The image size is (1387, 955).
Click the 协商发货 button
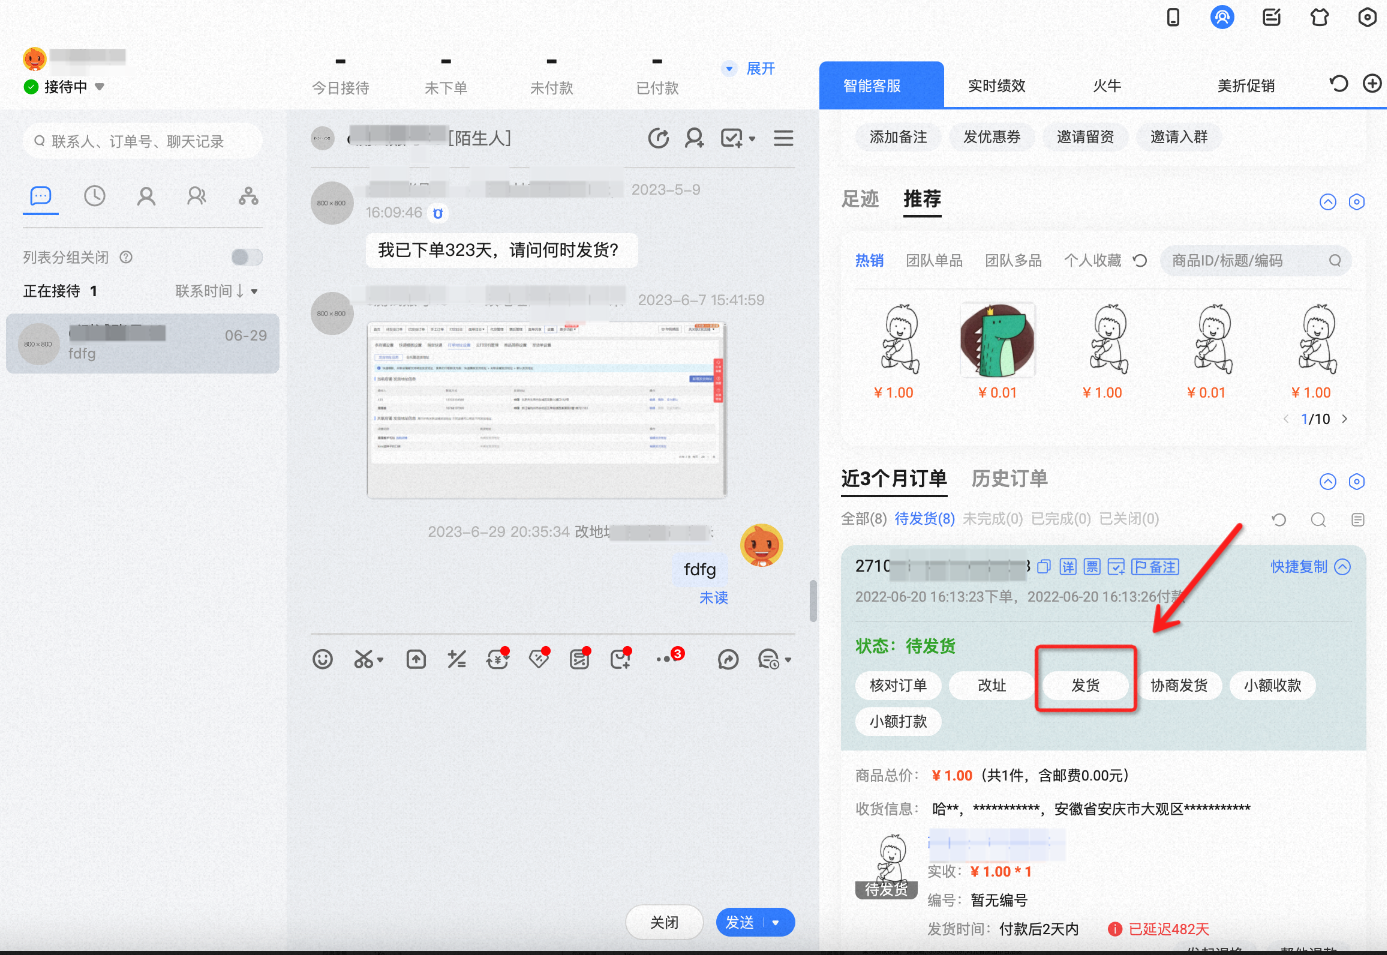(1179, 685)
